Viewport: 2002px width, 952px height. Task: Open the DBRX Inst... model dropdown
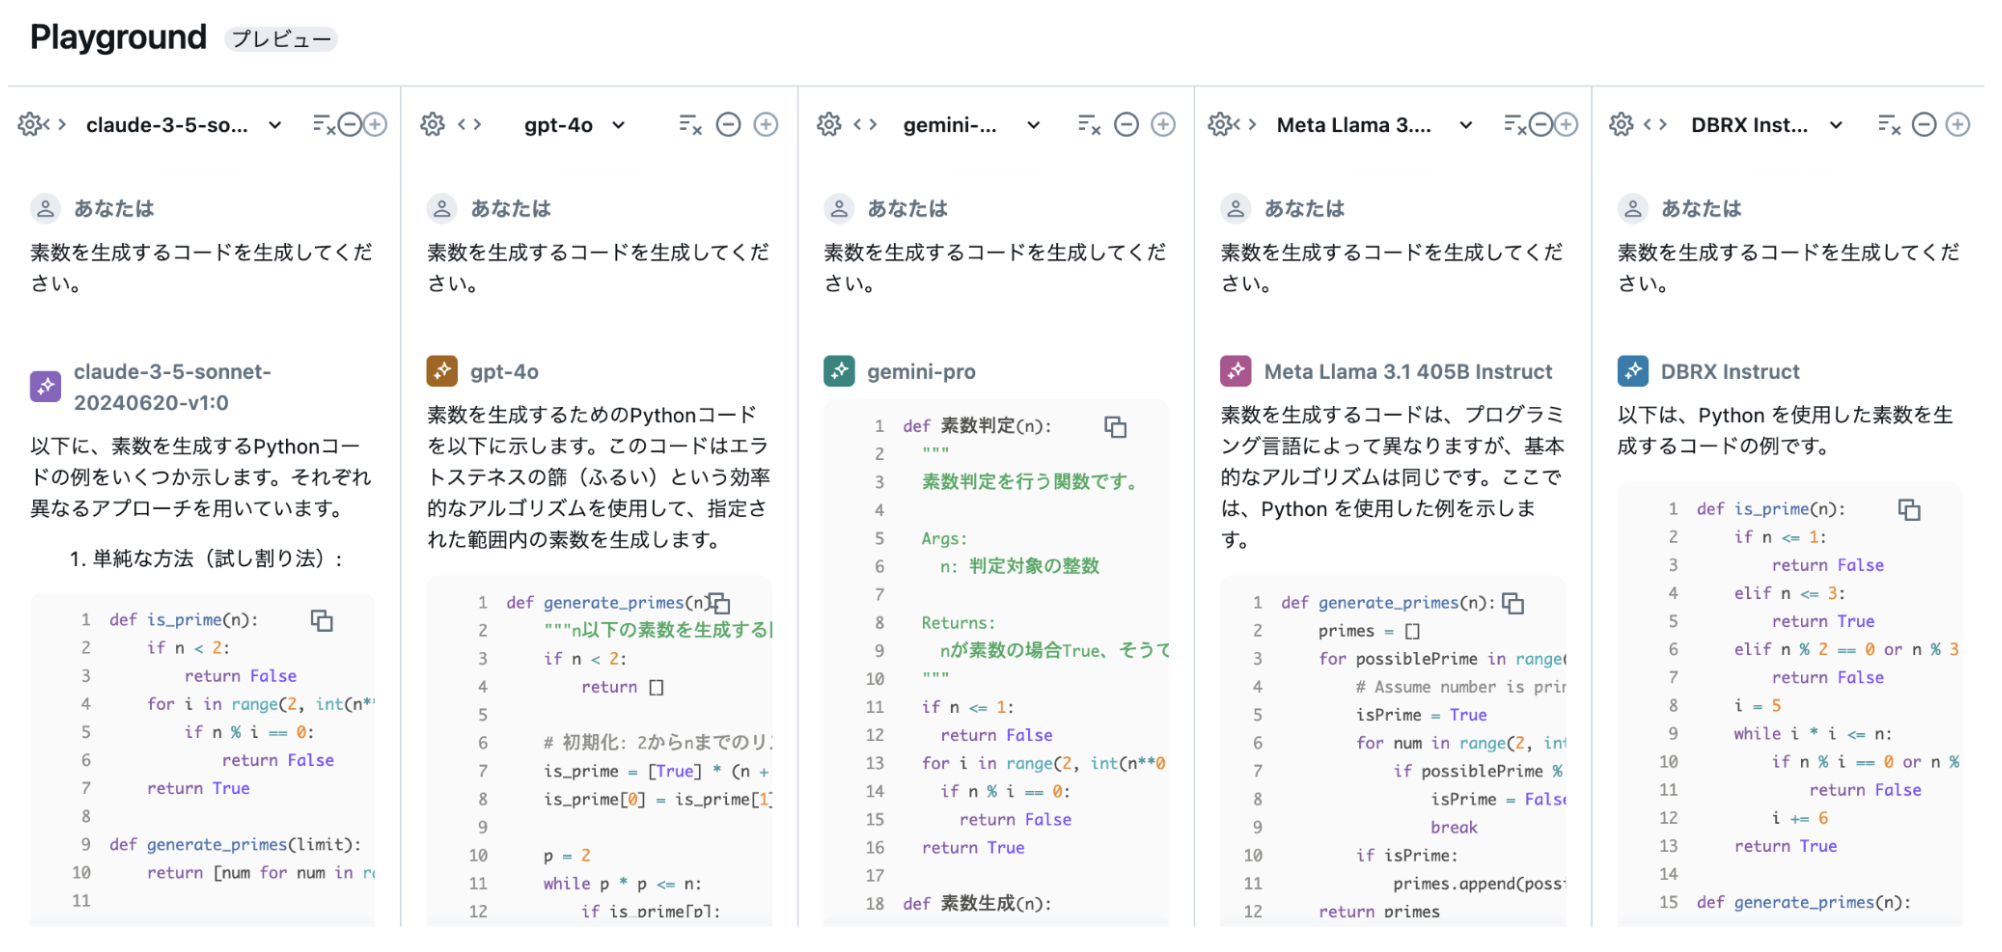click(x=1767, y=125)
